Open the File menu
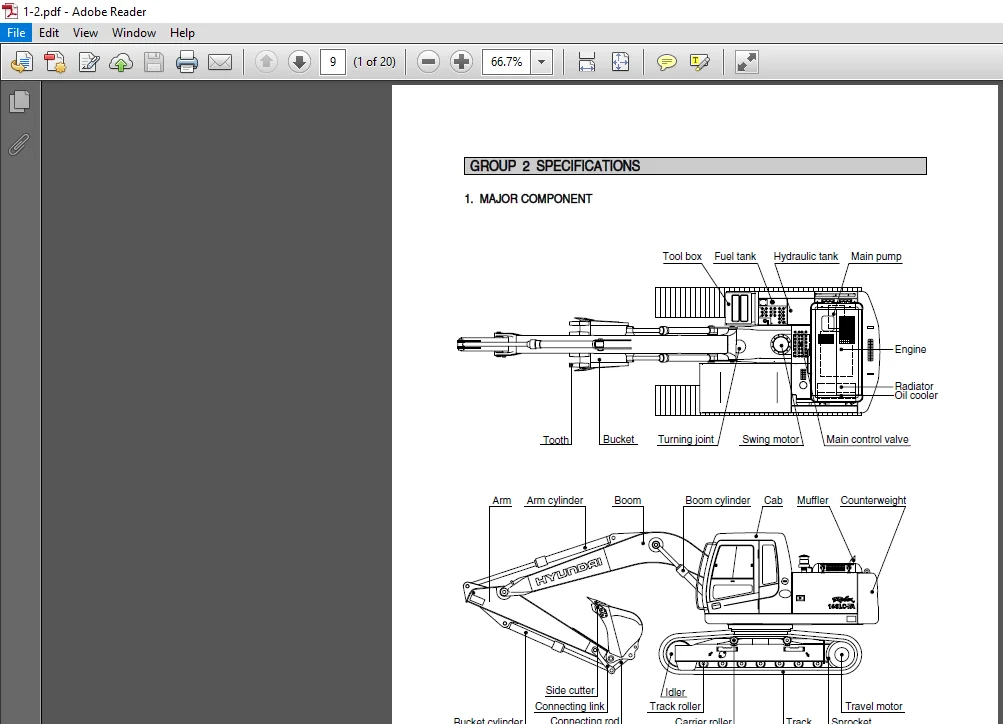This screenshot has height=724, width=1003. coord(16,33)
